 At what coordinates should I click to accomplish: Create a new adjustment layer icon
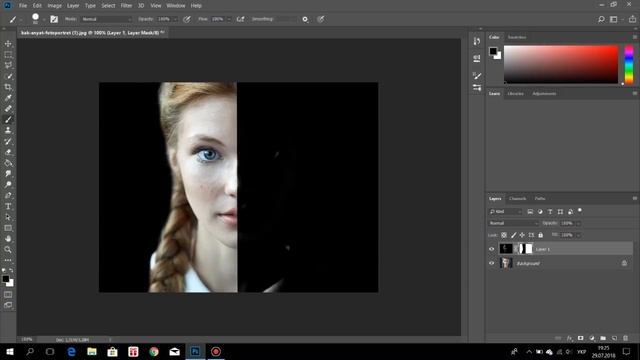pyautogui.click(x=592, y=338)
